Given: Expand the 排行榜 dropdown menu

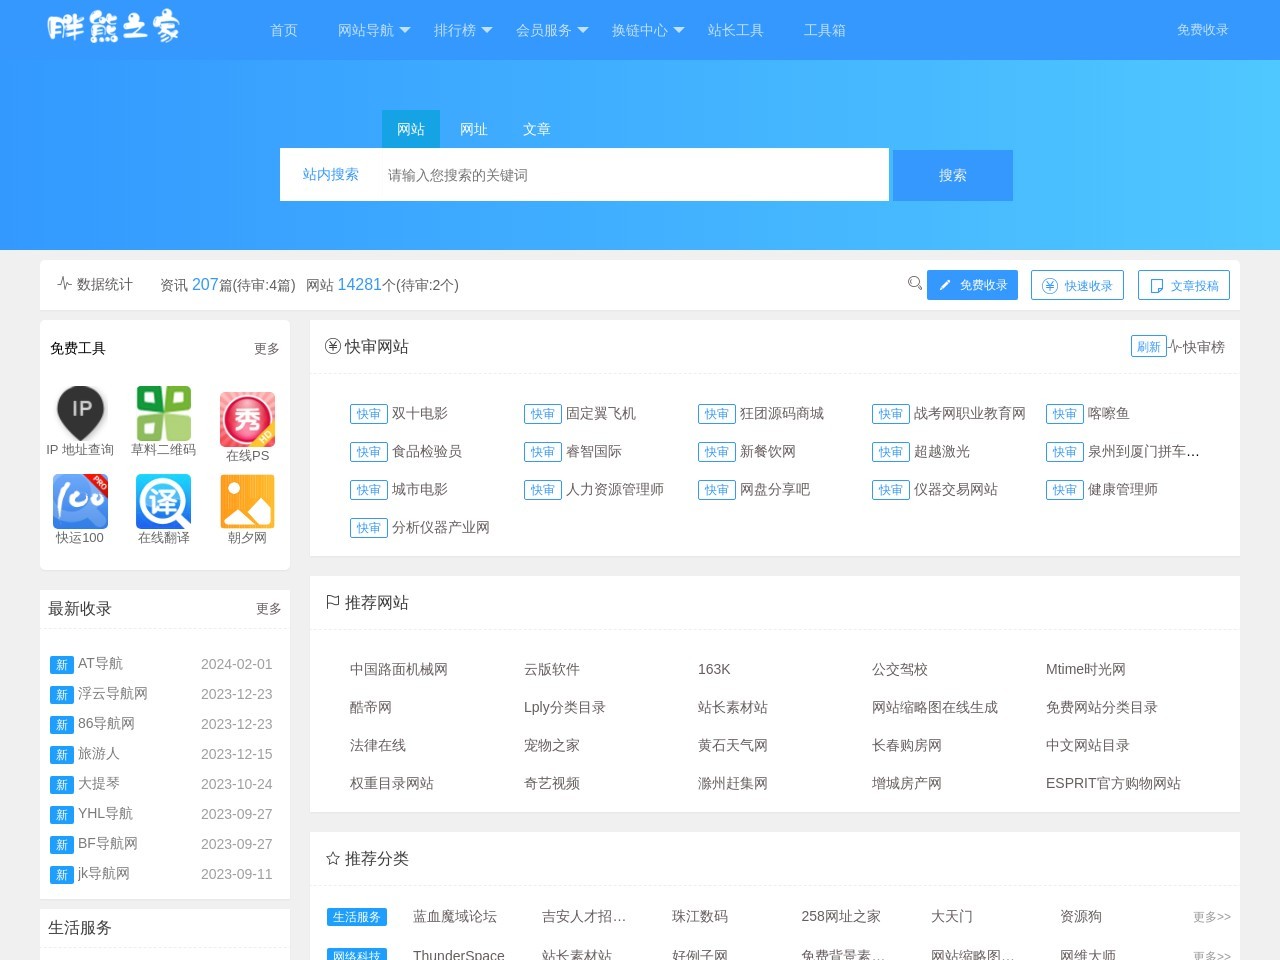Looking at the screenshot, I should (x=463, y=30).
